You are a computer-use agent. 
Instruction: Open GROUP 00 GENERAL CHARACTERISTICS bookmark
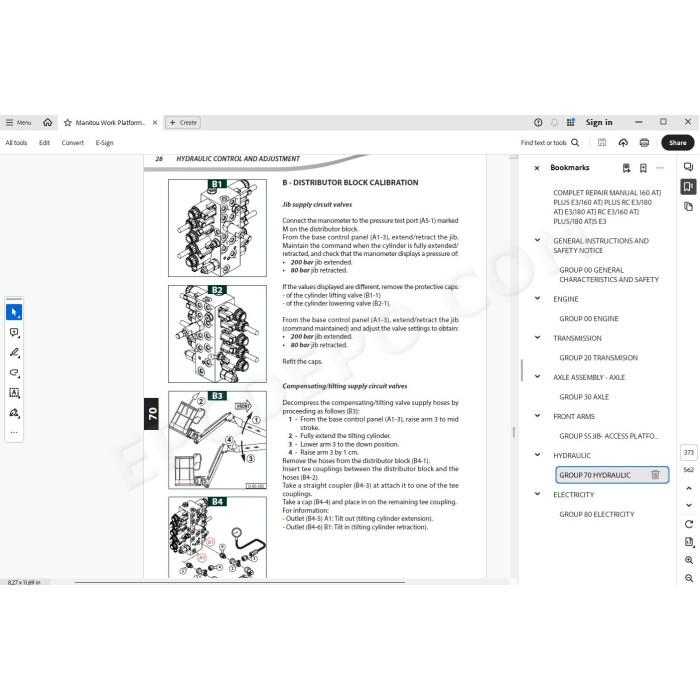click(609, 275)
